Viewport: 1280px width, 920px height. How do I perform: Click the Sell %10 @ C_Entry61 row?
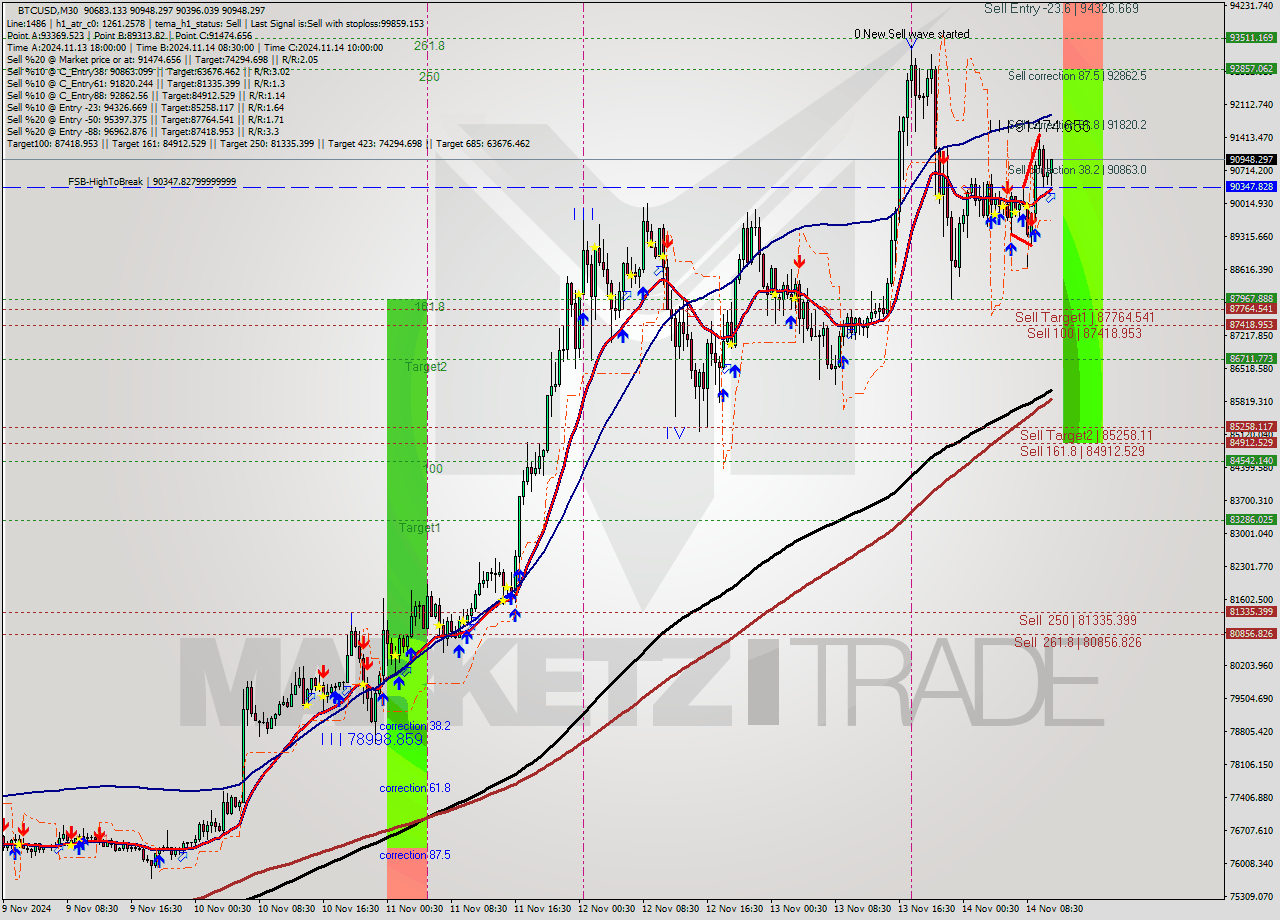point(146,84)
